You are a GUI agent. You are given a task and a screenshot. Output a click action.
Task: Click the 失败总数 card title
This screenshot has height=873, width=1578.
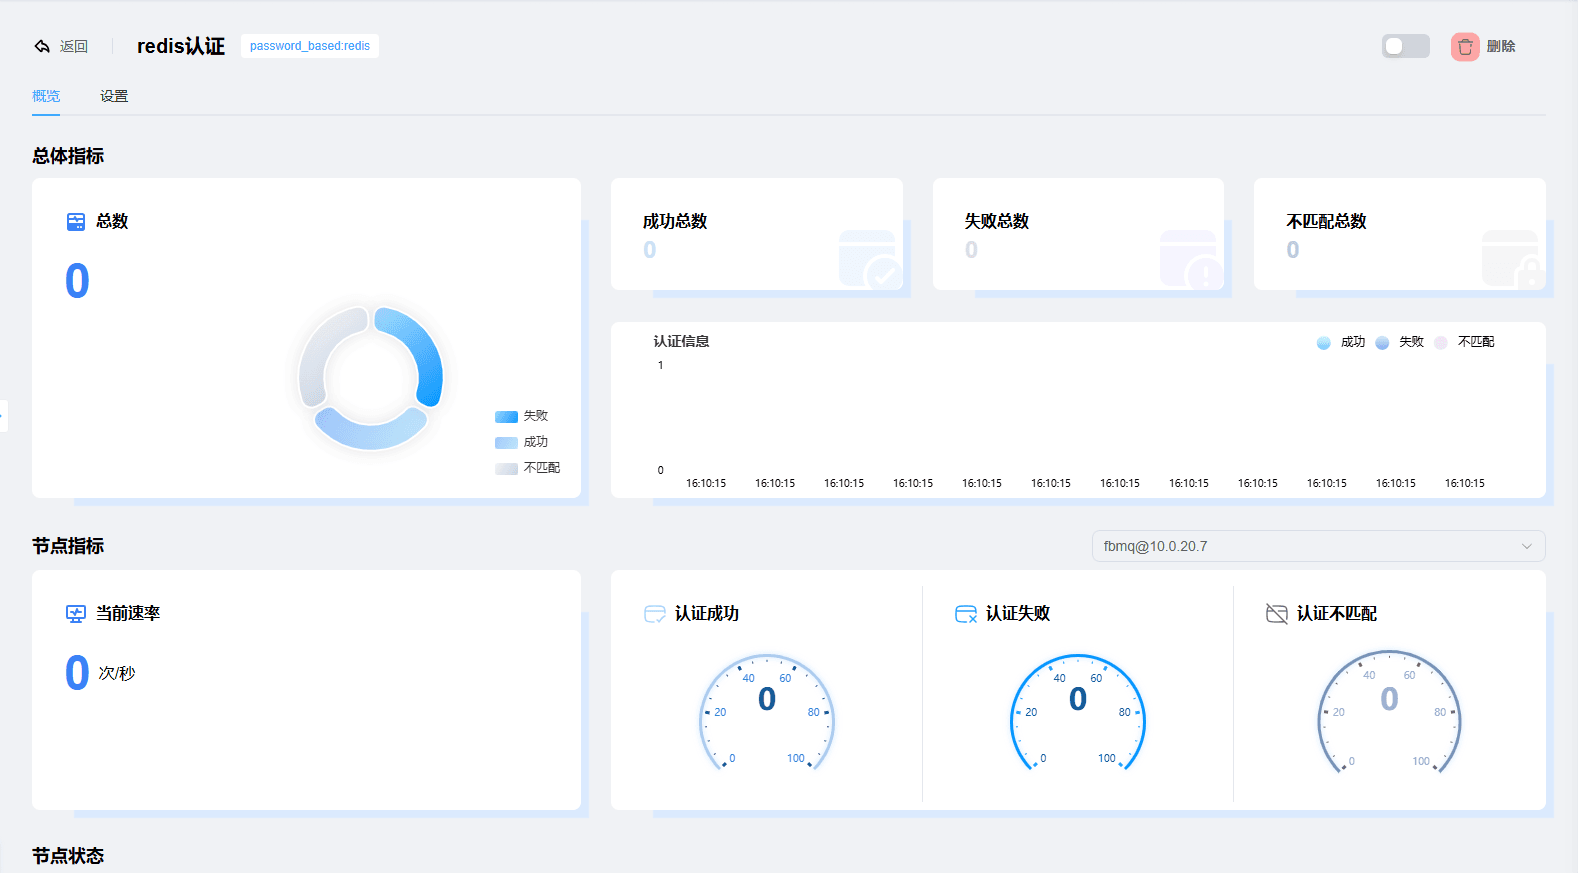tap(997, 221)
